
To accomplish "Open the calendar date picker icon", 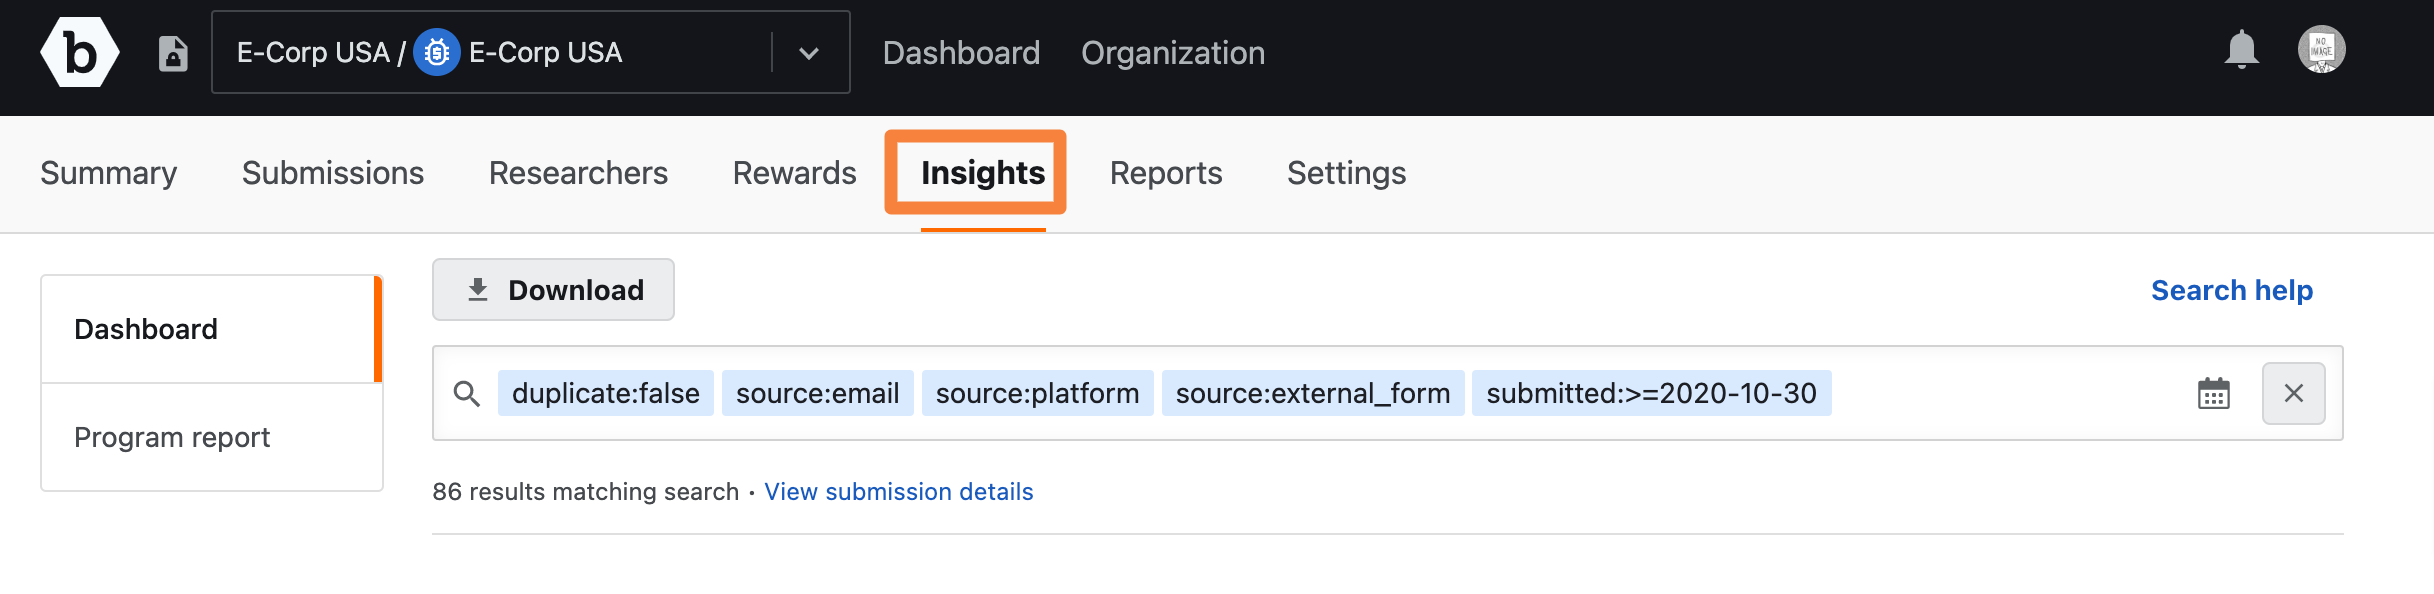I will pyautogui.click(x=2213, y=393).
